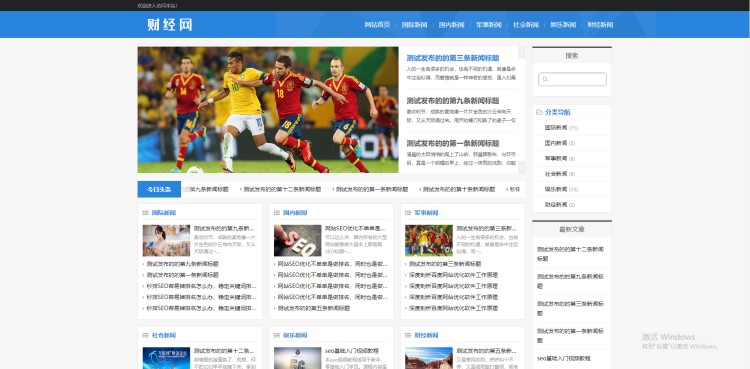Open the 测试发布的的第十二条... title in 社会新闻
Viewport: 750px width, 369px height.
224,351
